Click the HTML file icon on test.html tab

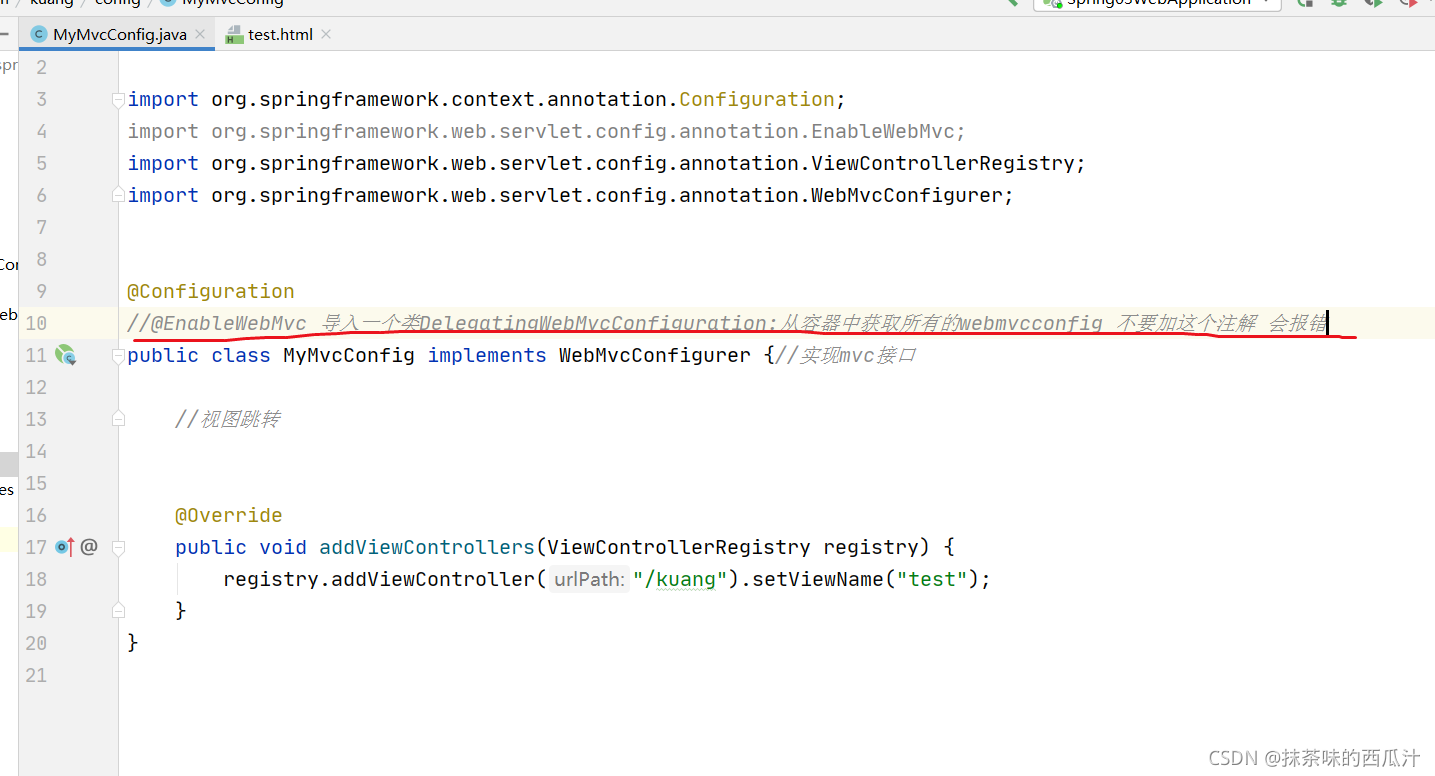(x=234, y=33)
